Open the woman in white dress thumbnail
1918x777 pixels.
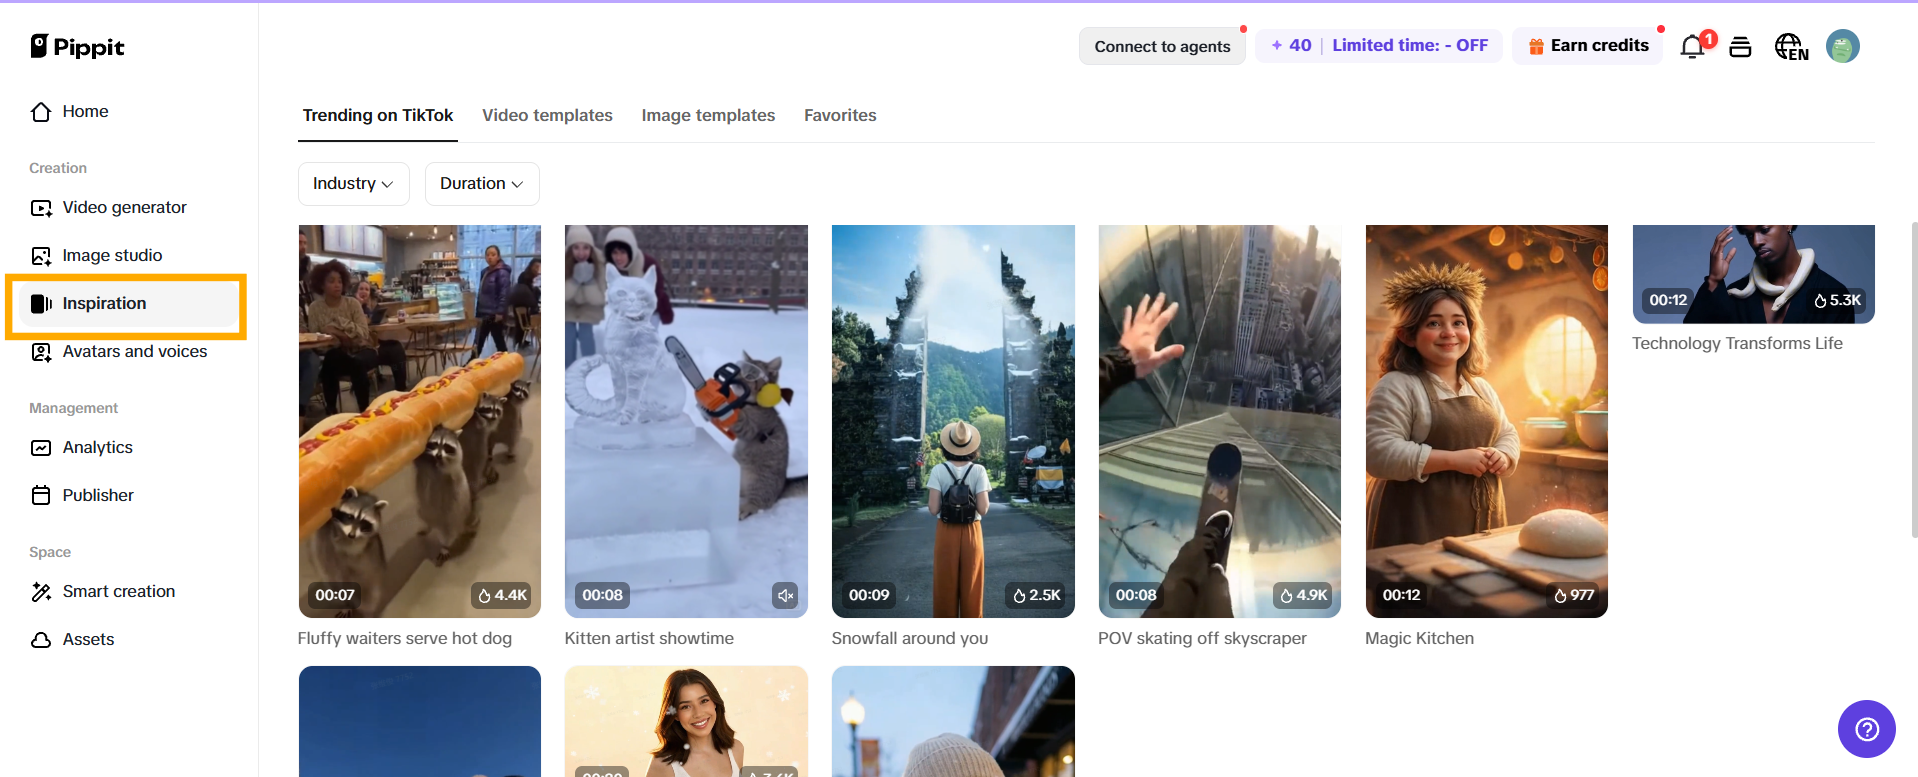(x=686, y=721)
